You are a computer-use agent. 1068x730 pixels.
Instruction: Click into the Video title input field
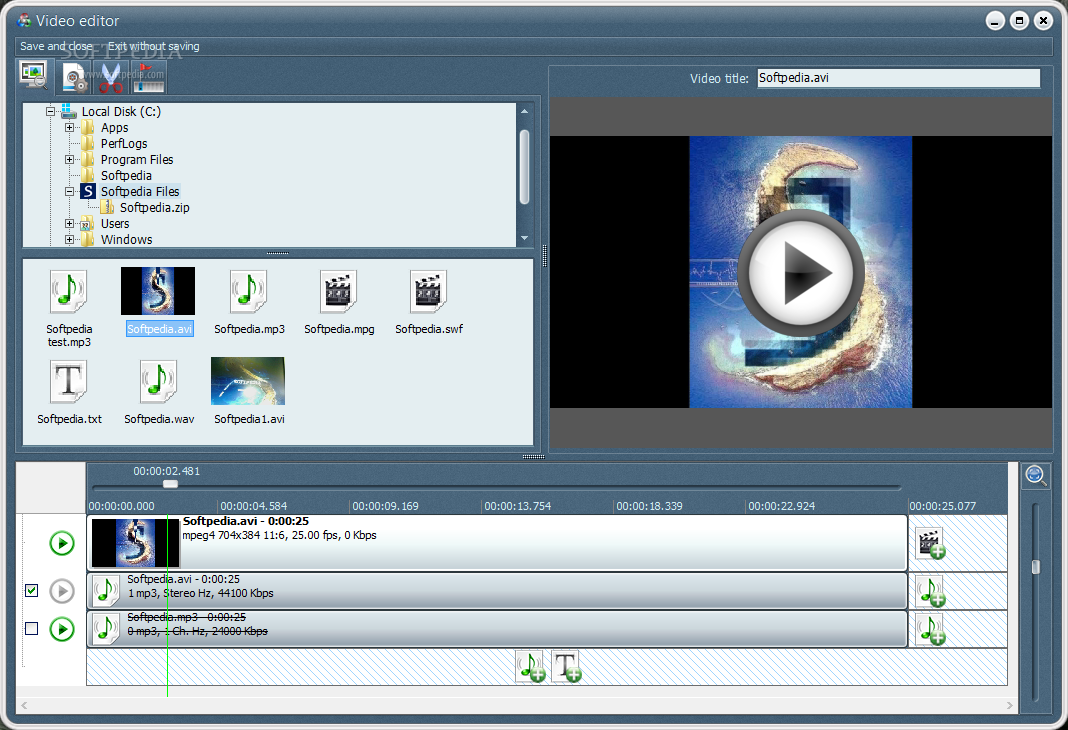[x=898, y=78]
